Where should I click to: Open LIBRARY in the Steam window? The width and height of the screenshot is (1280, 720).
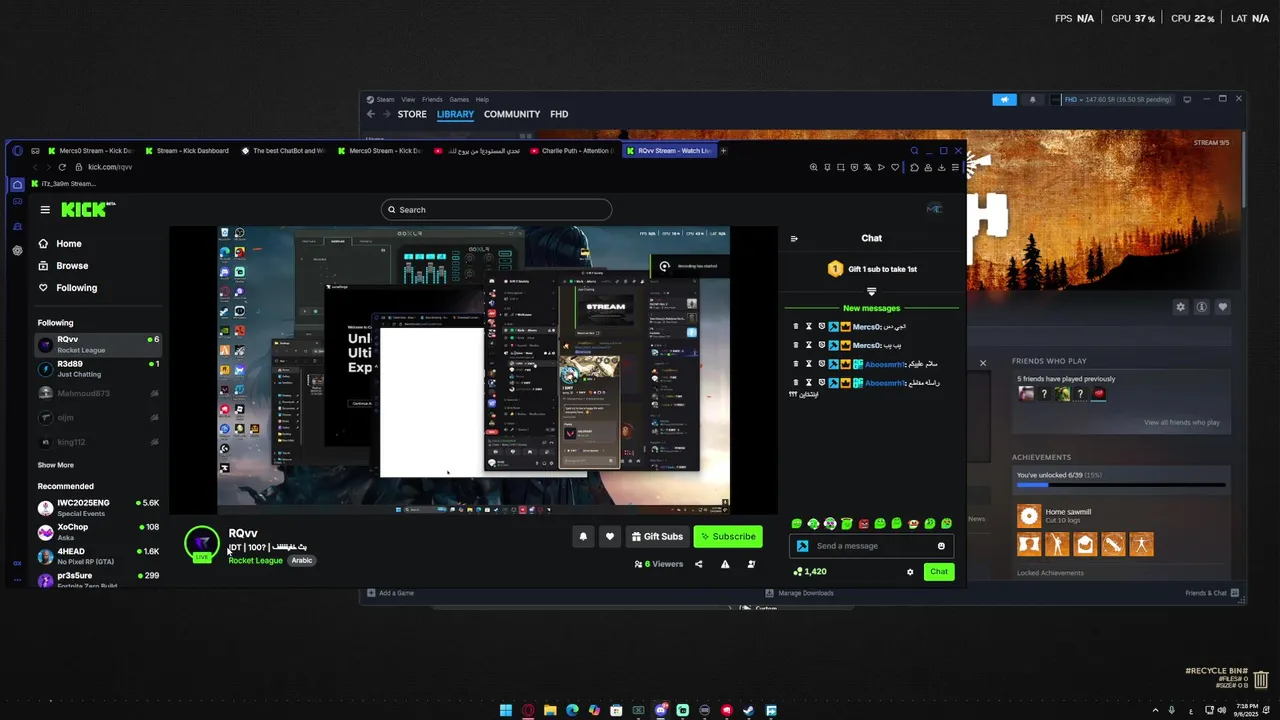coord(455,114)
